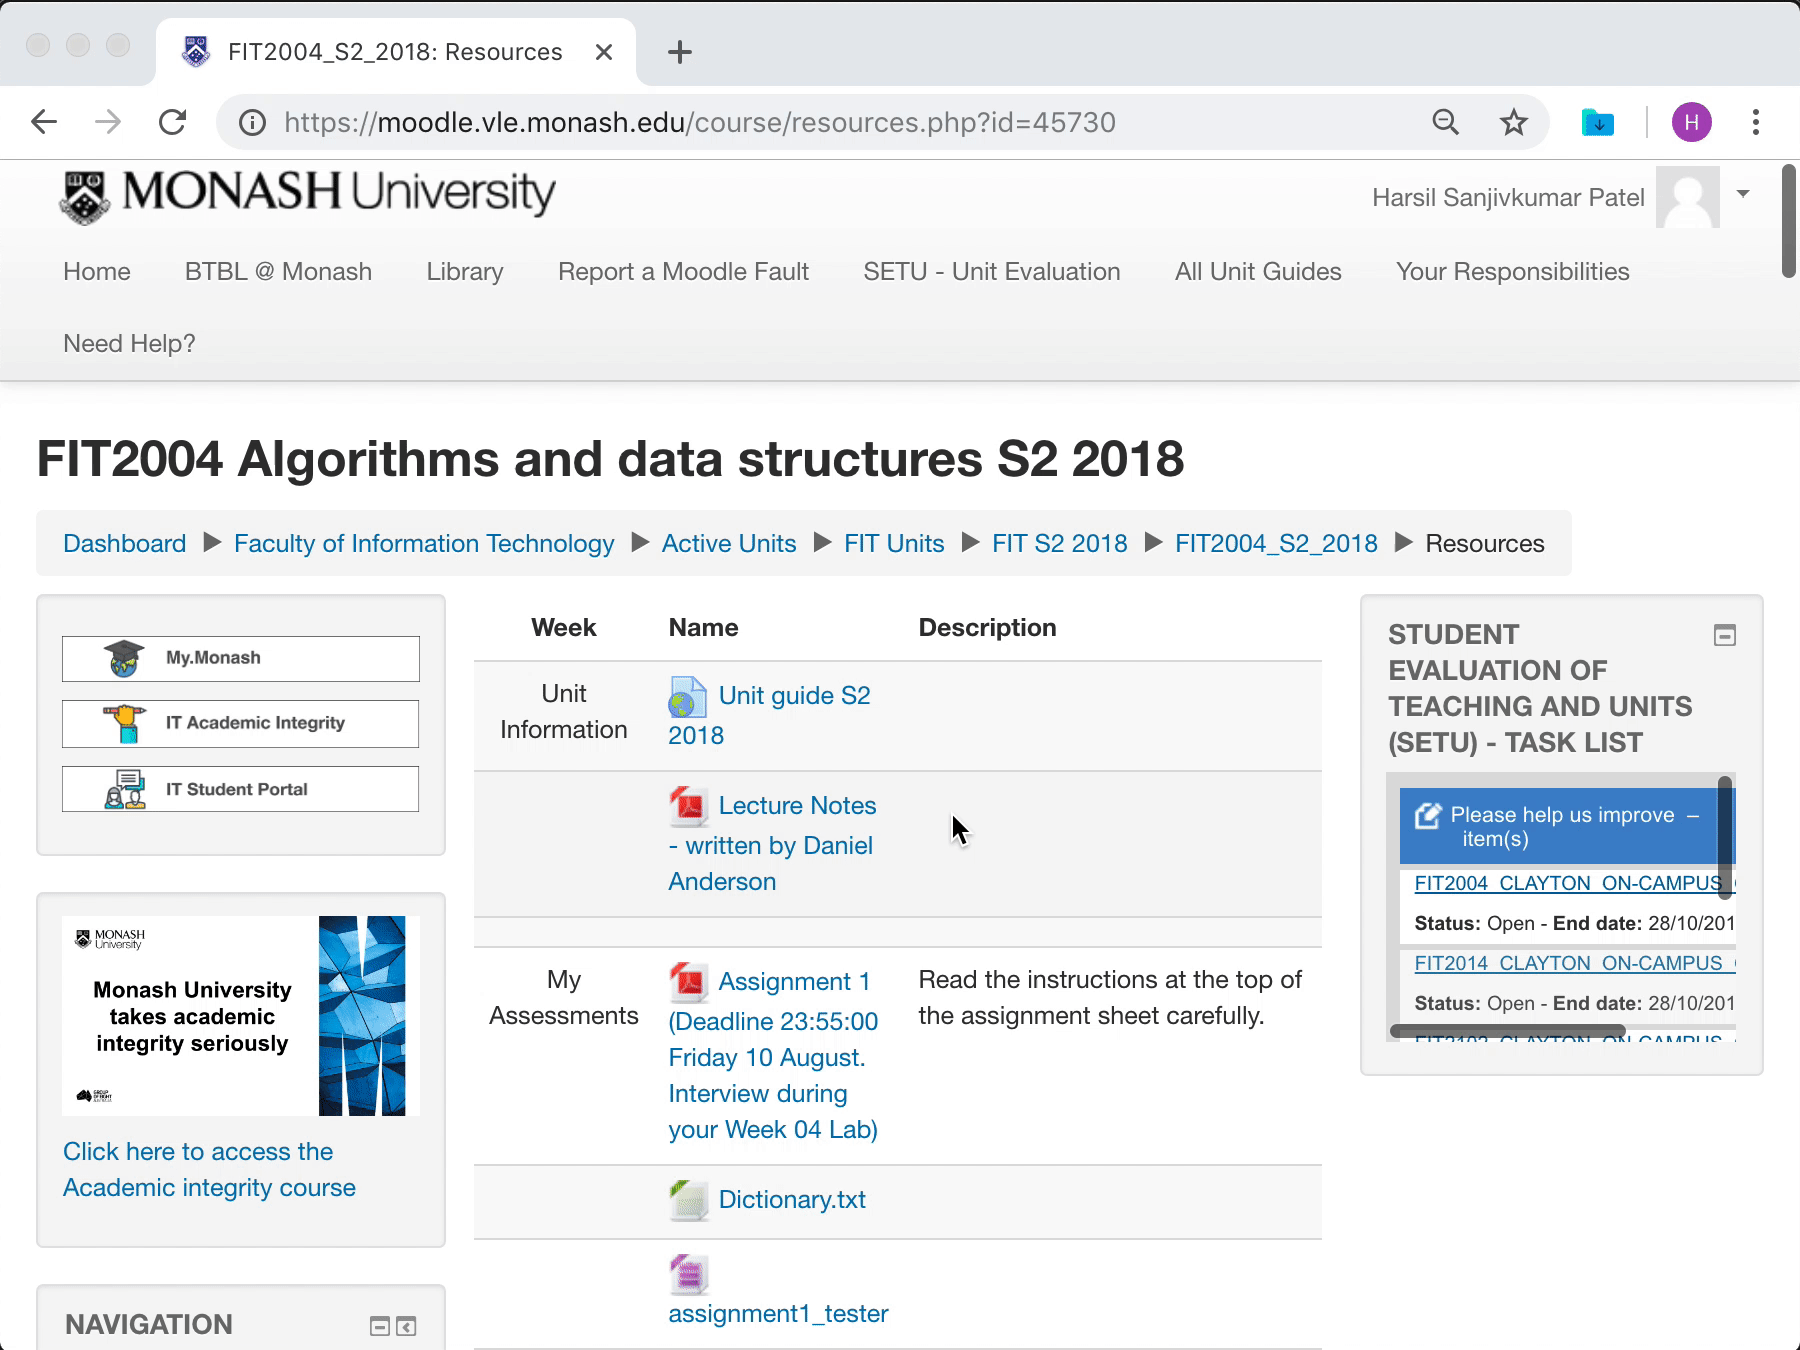Click the IT Academic Integrity button

[241, 724]
